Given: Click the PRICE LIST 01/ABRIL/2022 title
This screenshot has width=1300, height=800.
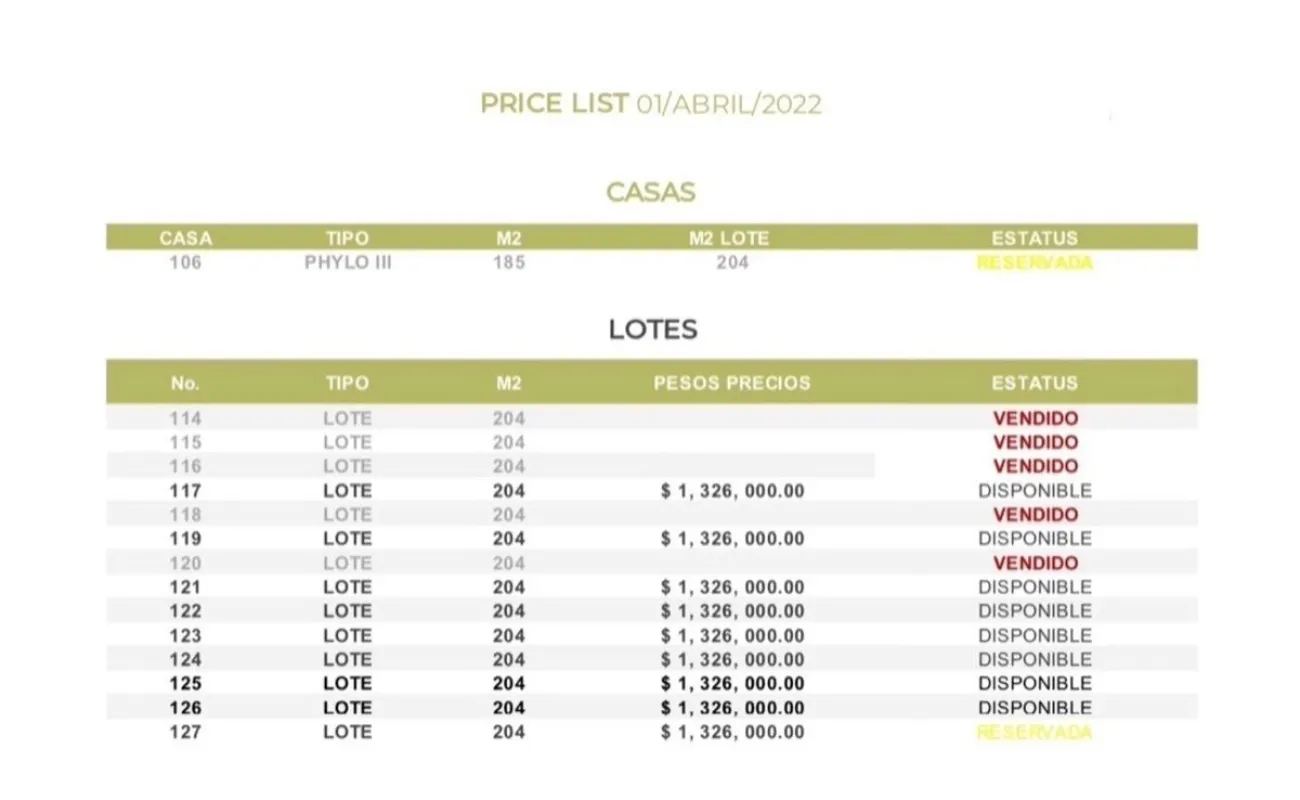Looking at the screenshot, I should [651, 104].
